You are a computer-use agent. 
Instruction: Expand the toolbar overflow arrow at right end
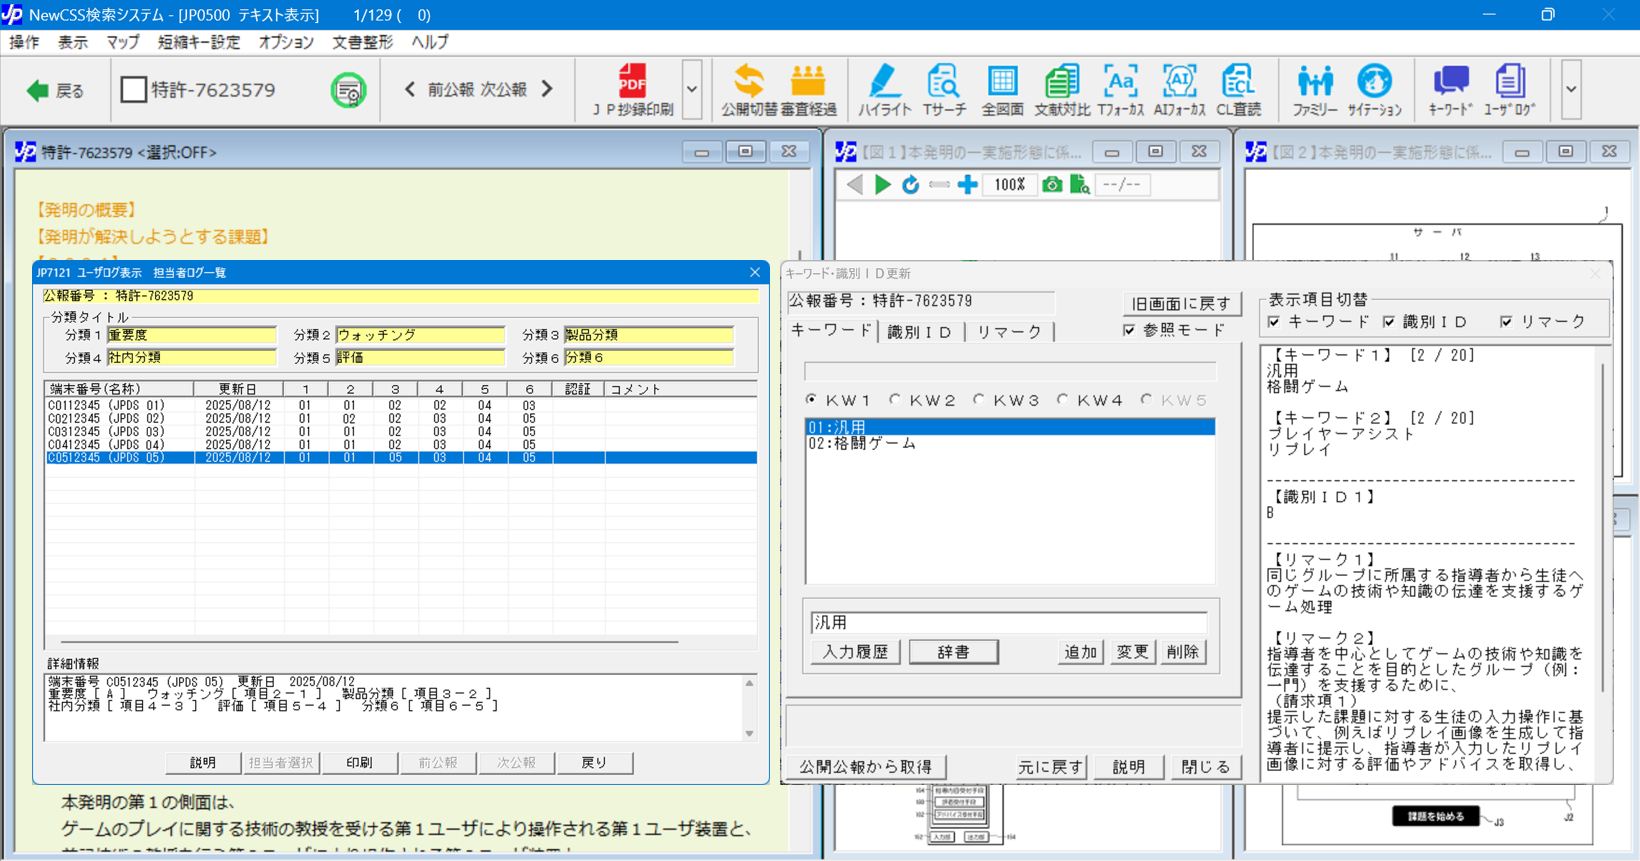[1571, 89]
